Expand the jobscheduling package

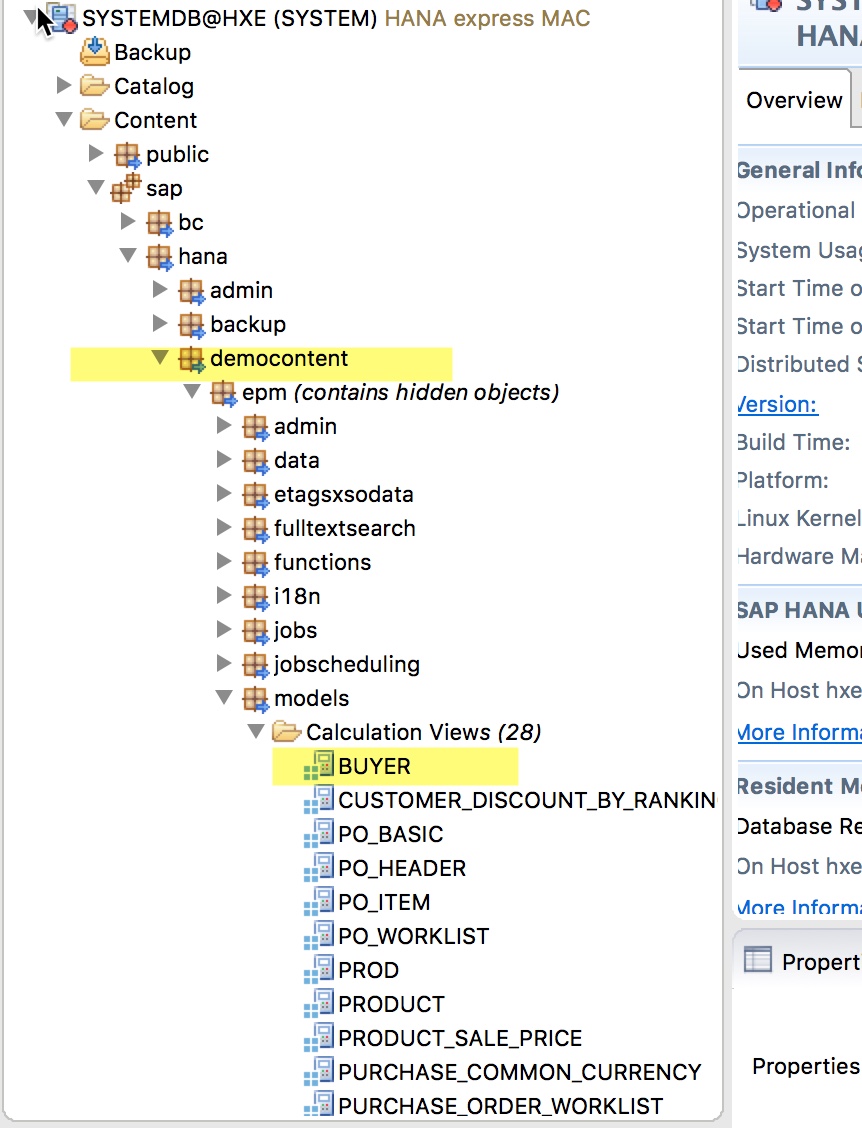click(x=224, y=663)
